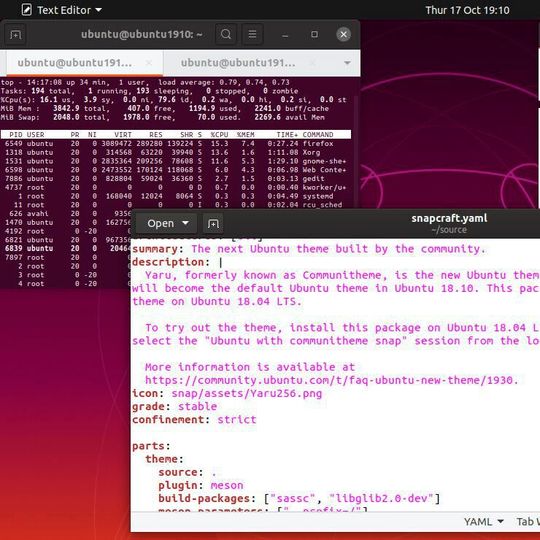The image size is (540, 540).
Task: Open new terminal tab icon
Action: point(15,34)
